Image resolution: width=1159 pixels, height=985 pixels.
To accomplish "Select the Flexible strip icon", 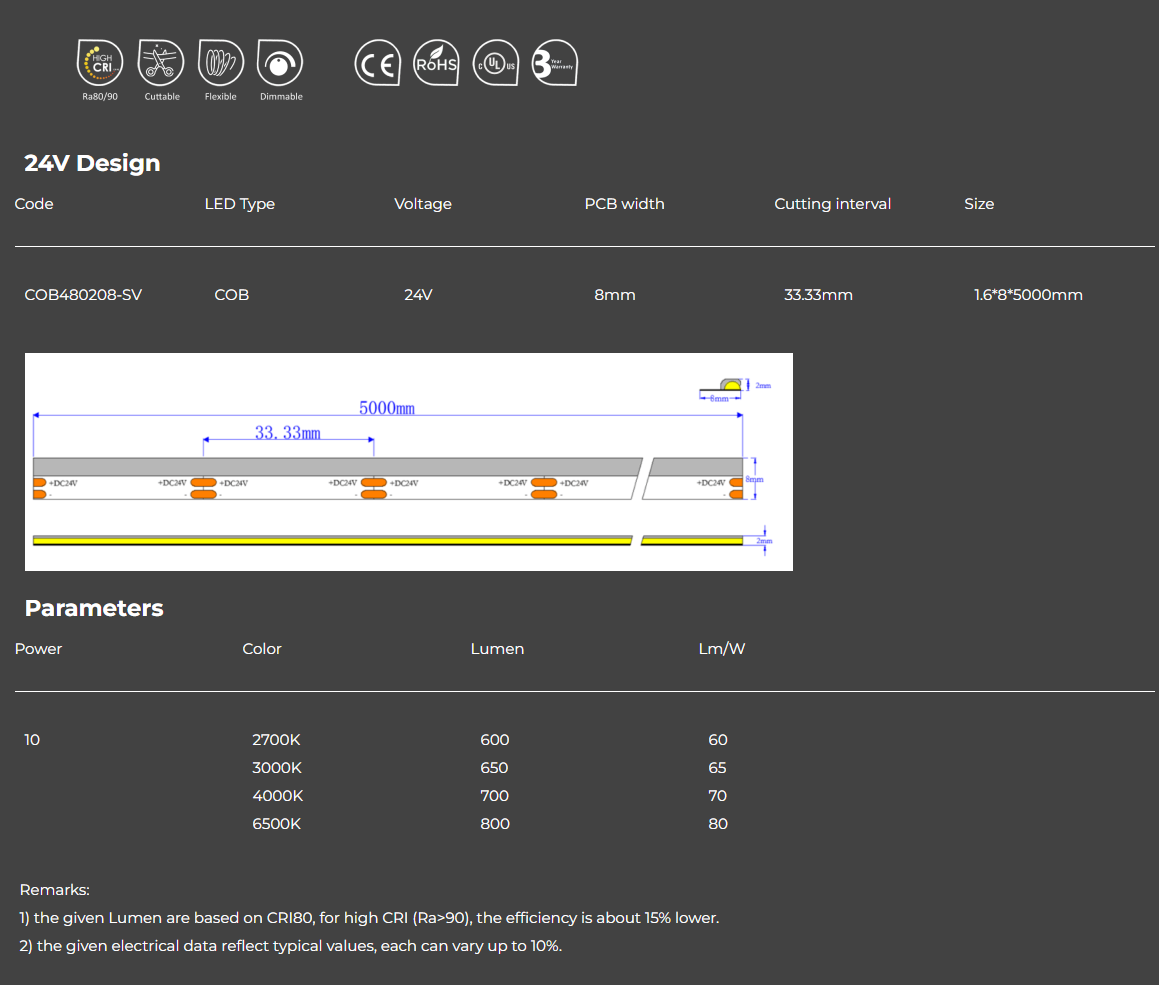I will point(221,63).
